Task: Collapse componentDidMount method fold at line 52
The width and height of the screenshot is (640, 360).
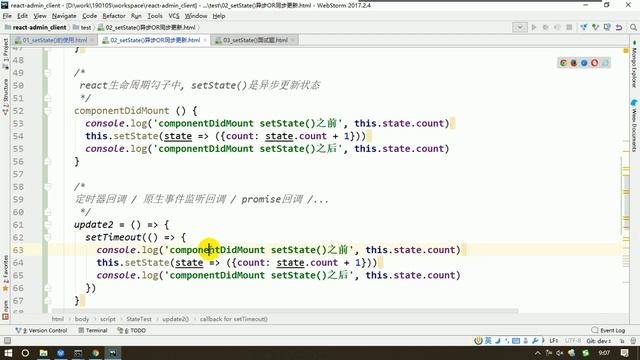Action: 47,111
